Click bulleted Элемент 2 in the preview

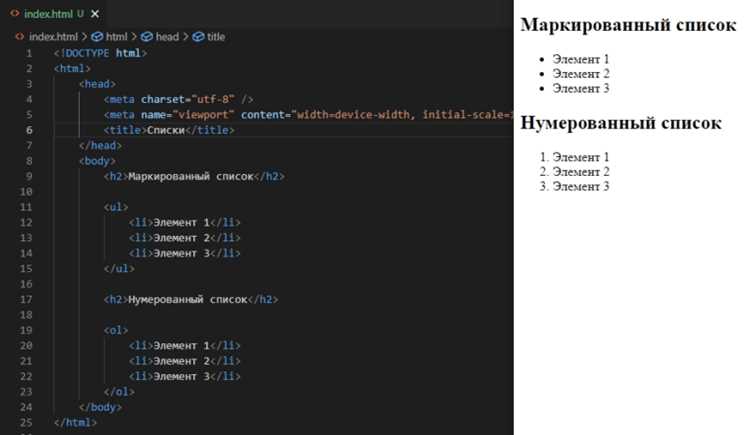[x=581, y=74]
